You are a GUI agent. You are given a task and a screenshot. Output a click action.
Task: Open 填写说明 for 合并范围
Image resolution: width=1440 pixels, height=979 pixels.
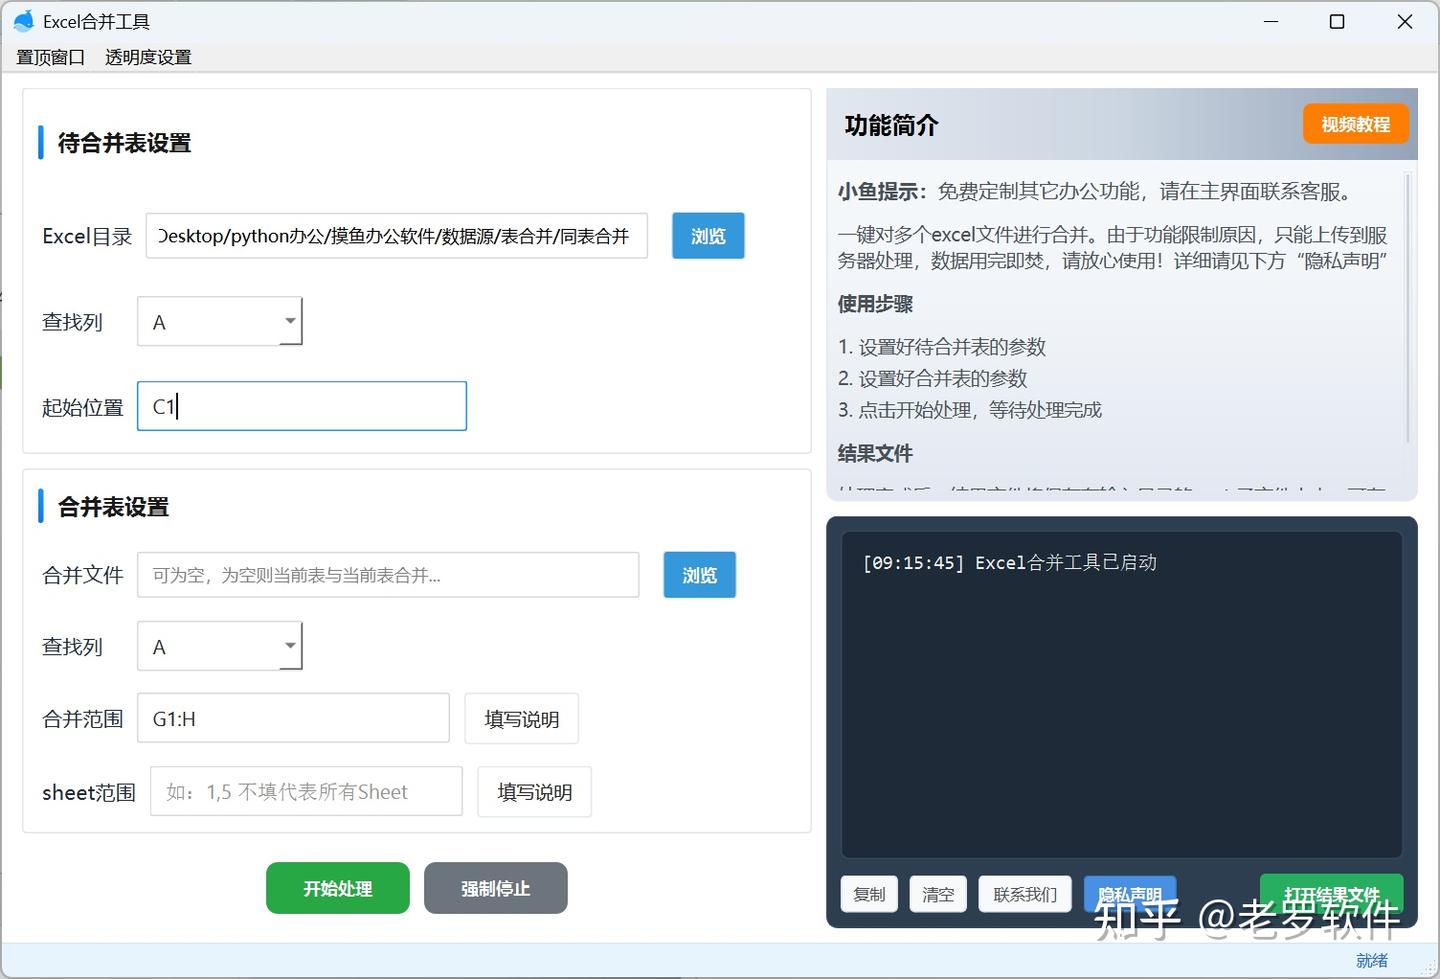522,719
